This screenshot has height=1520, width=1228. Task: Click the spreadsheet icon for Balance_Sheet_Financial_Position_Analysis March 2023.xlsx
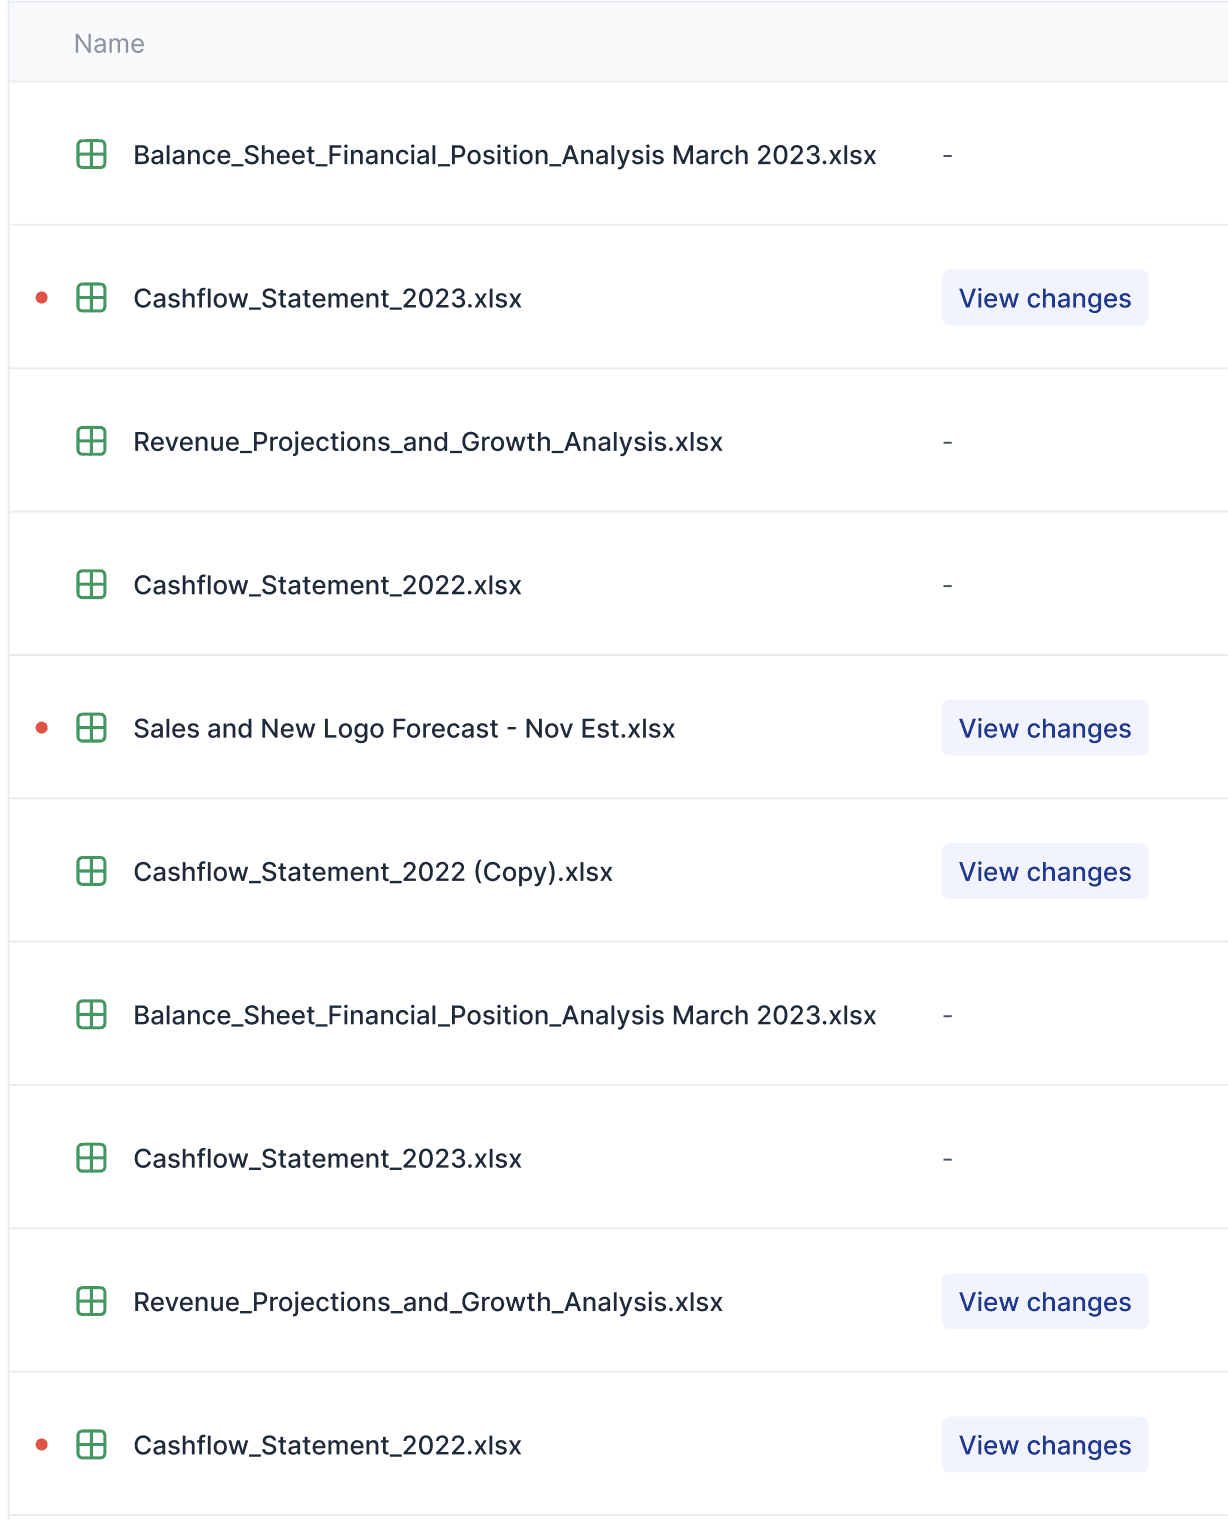[x=90, y=155]
